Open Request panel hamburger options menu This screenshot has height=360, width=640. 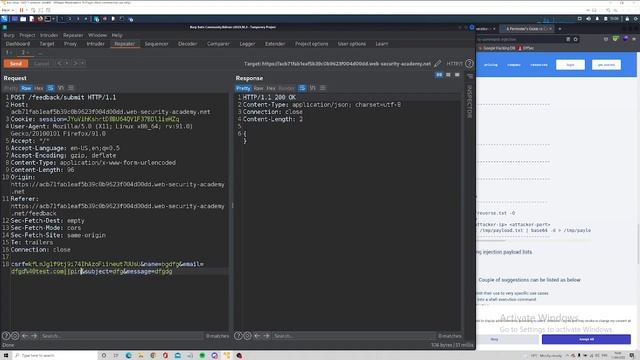pyautogui.click(x=71, y=88)
